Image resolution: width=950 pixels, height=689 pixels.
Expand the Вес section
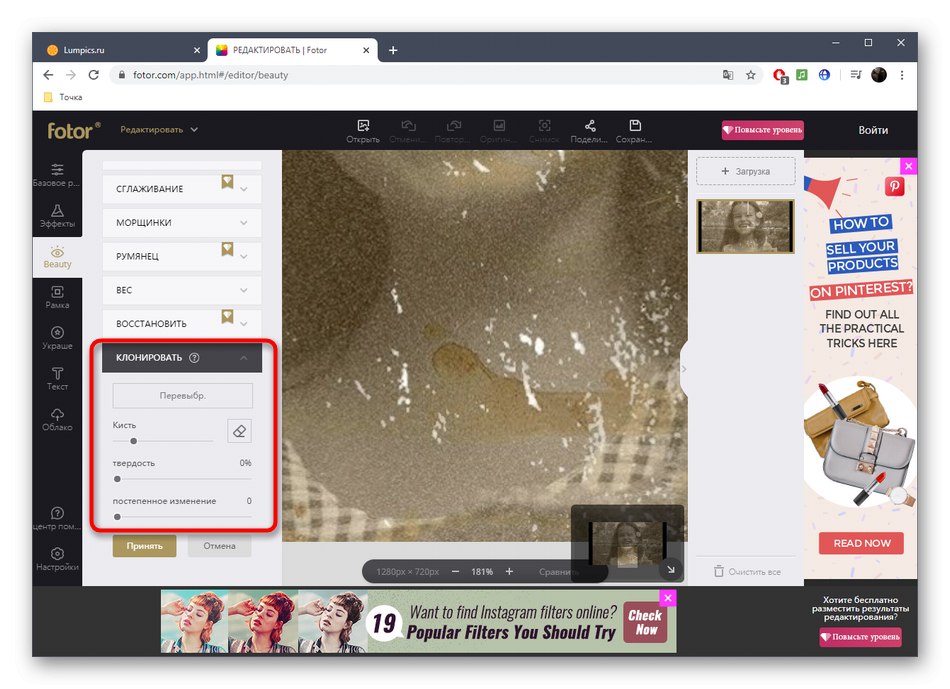coord(182,290)
